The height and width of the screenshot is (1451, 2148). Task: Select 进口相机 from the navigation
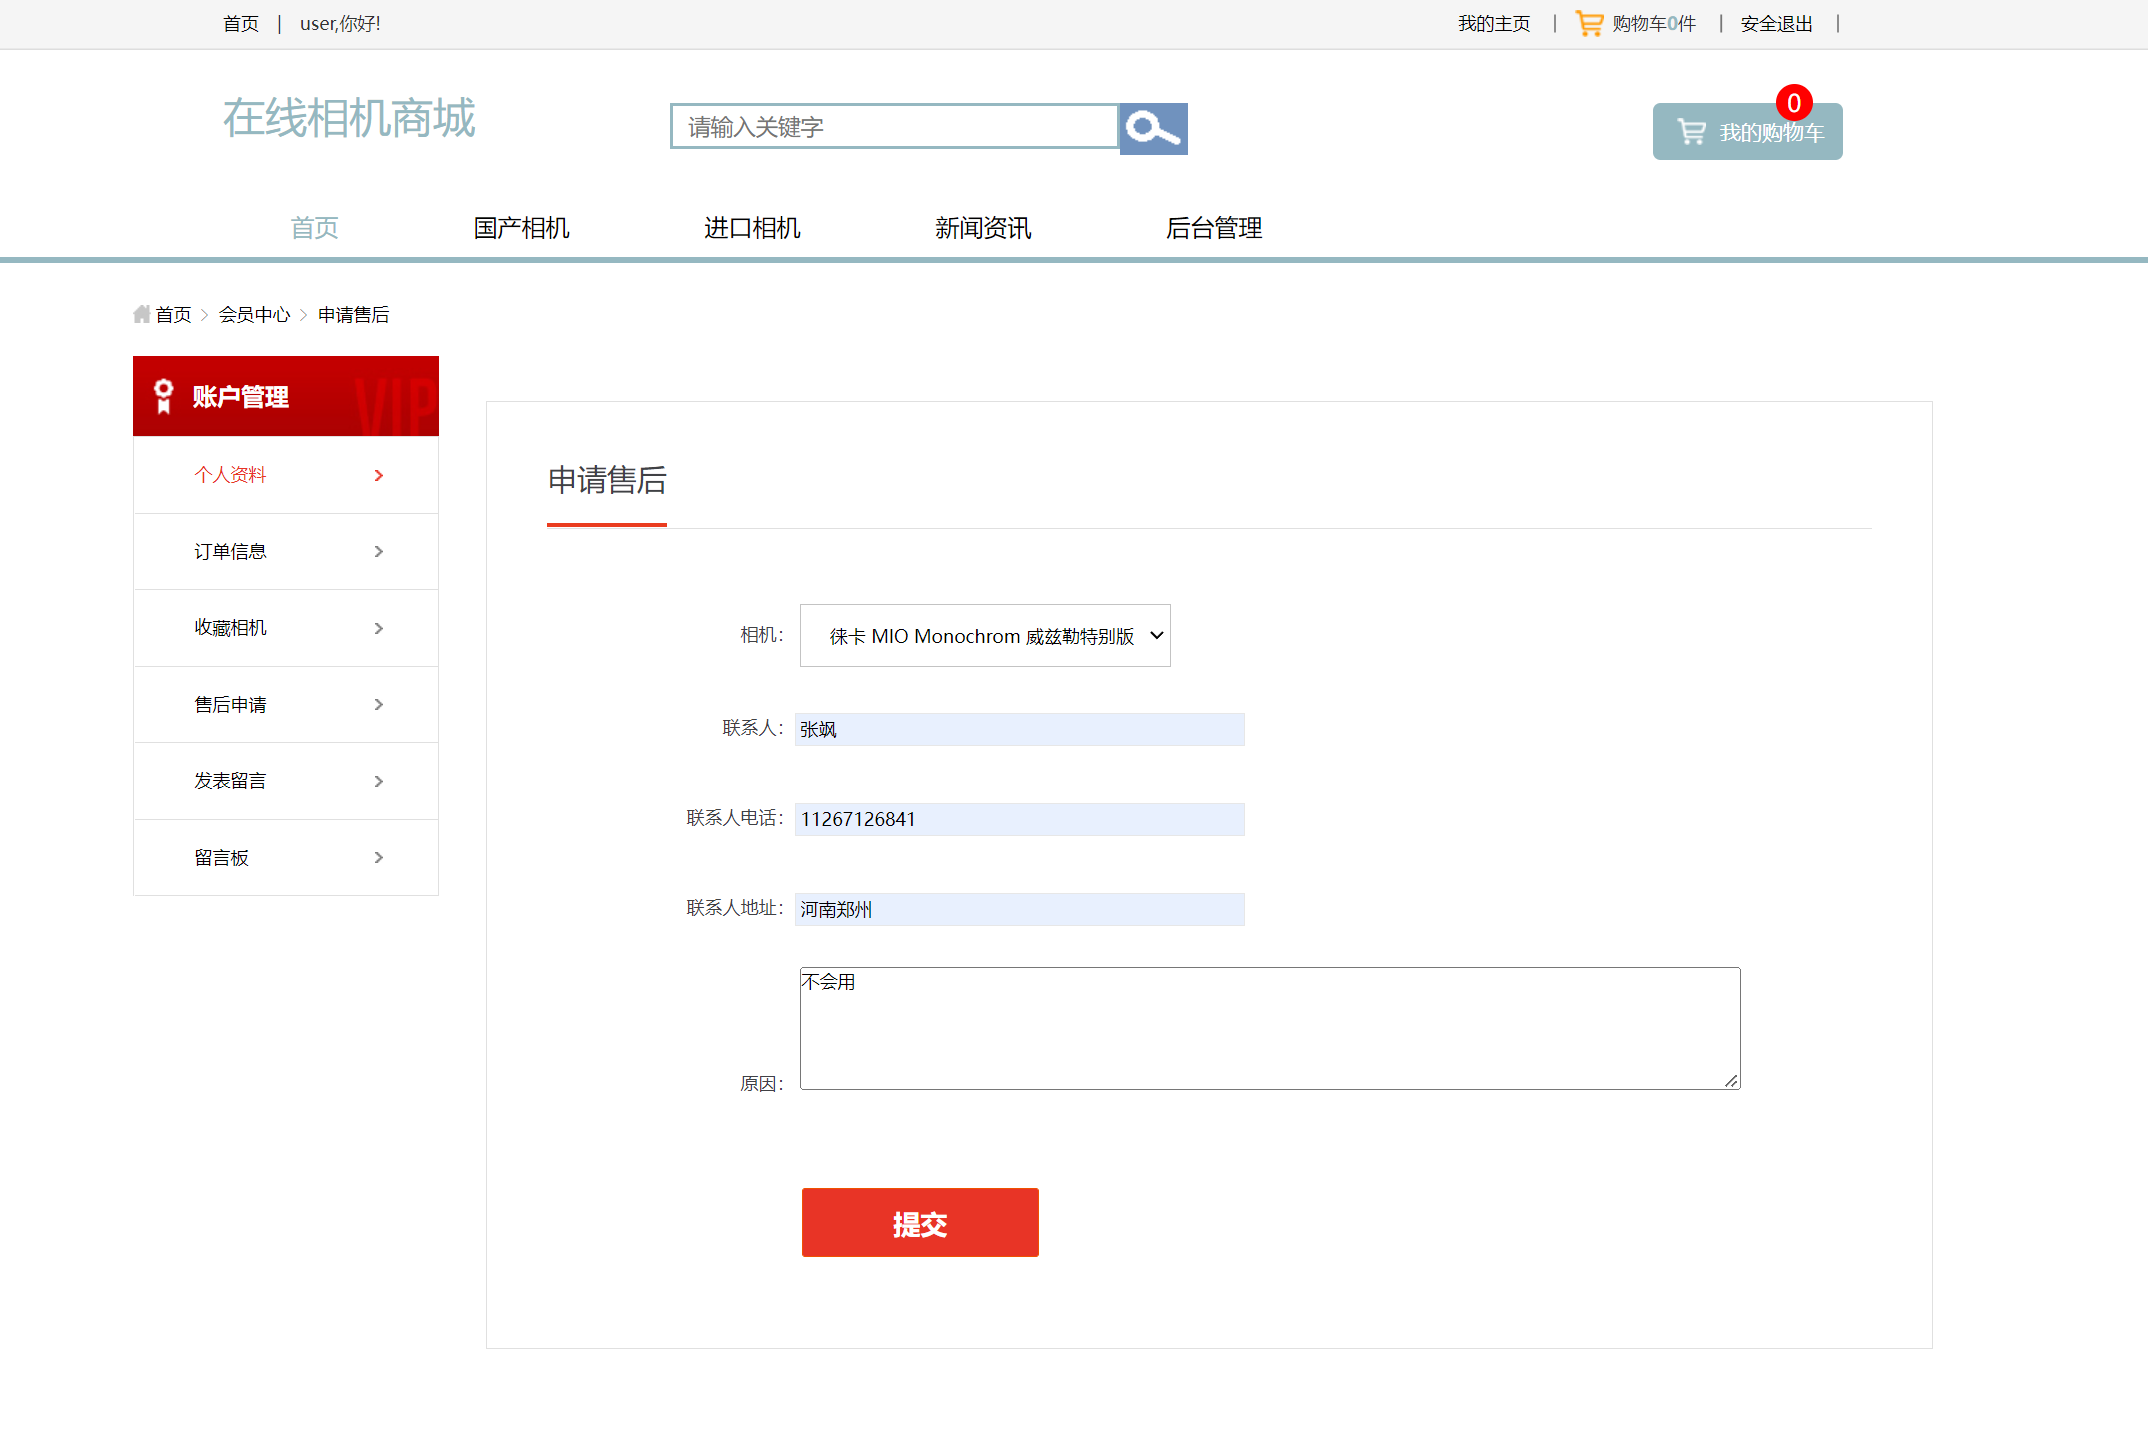(x=752, y=228)
